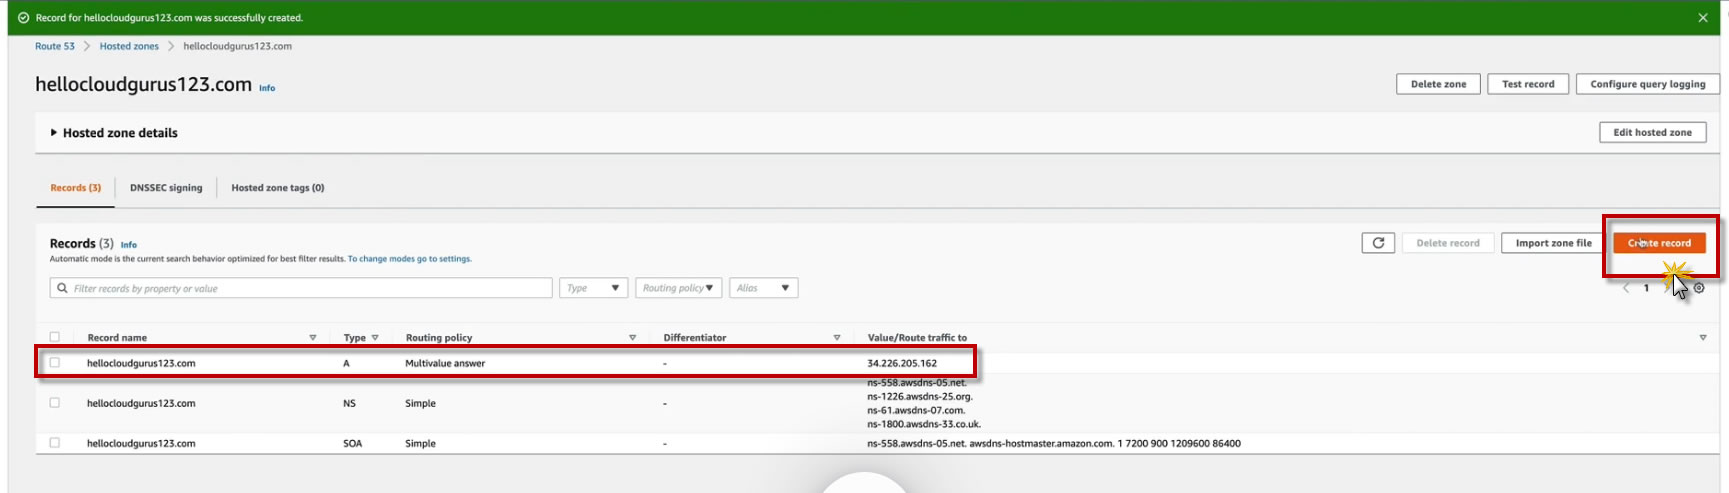Refresh the records list
Image resolution: width=1729 pixels, height=493 pixels.
pos(1378,243)
